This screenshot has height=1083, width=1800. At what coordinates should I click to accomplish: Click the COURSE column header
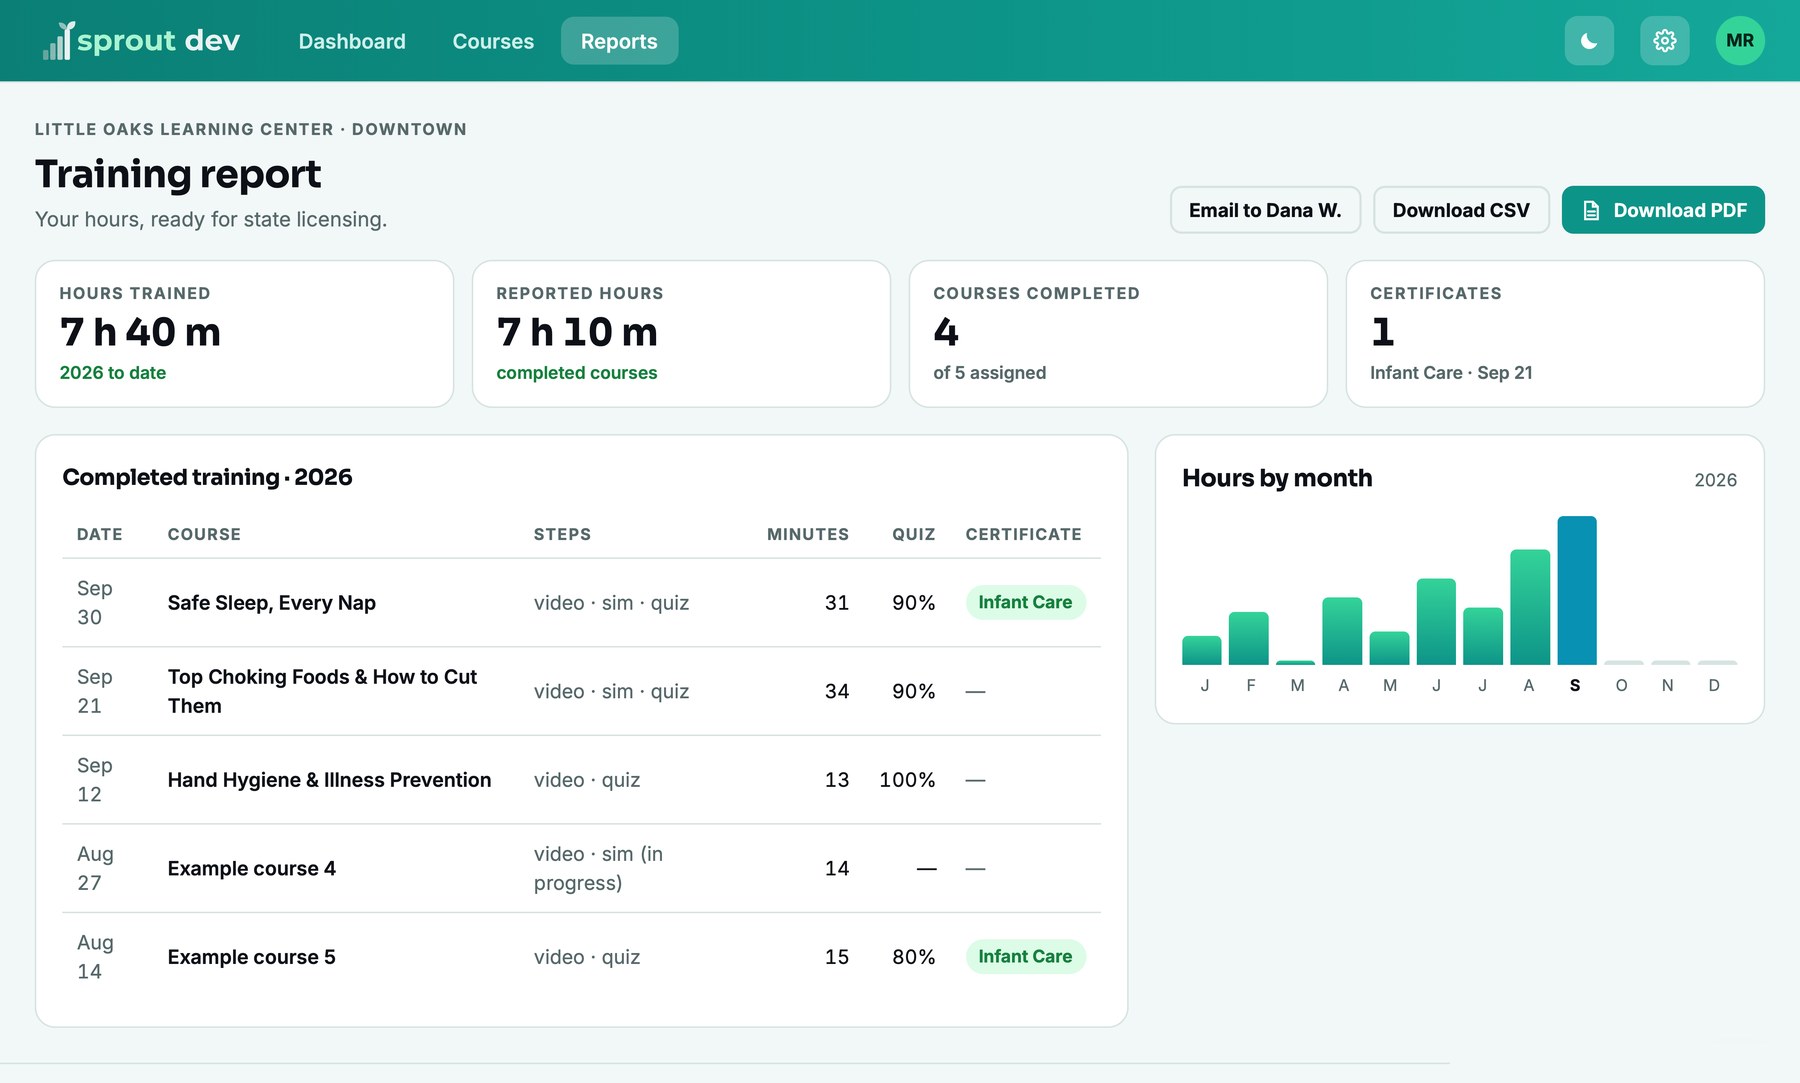(204, 534)
